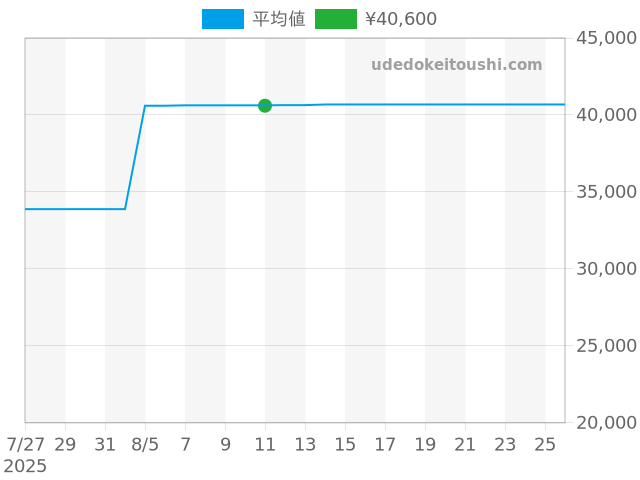Viewport: 640px width, 480px height.
Task: Select the 8/5 date label
Action: click(x=145, y=443)
